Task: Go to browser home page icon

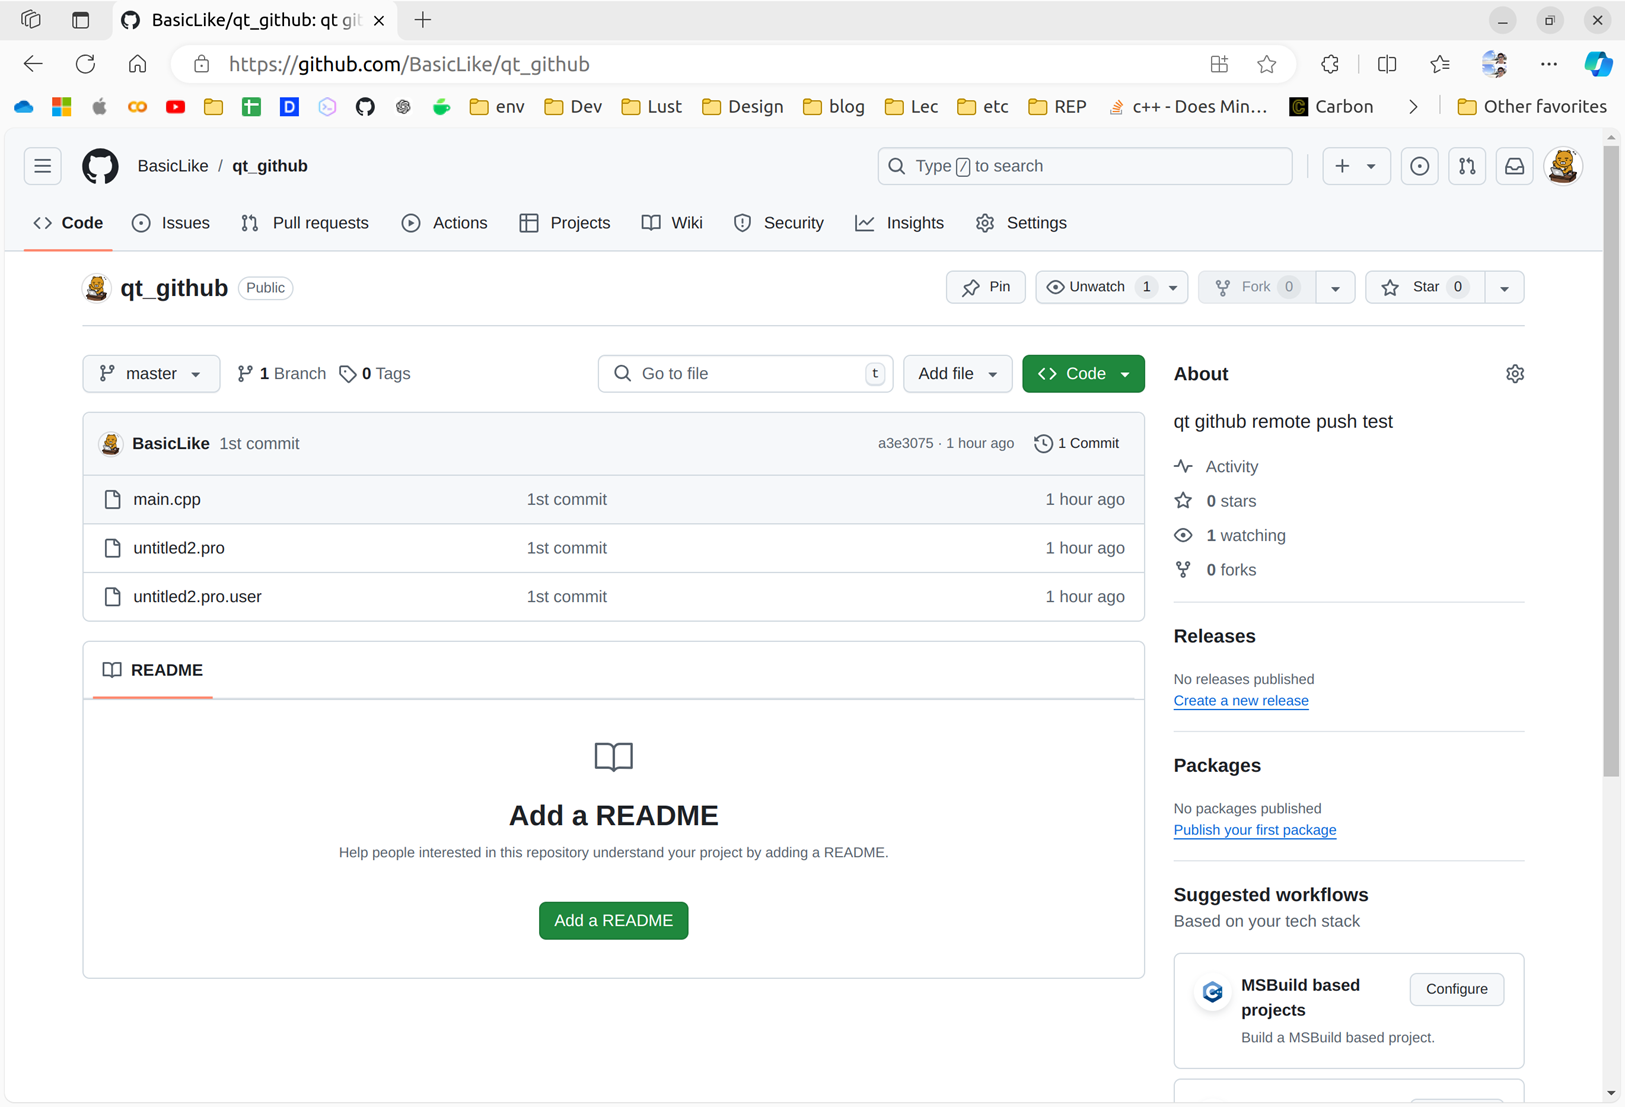Action: pyautogui.click(x=137, y=64)
